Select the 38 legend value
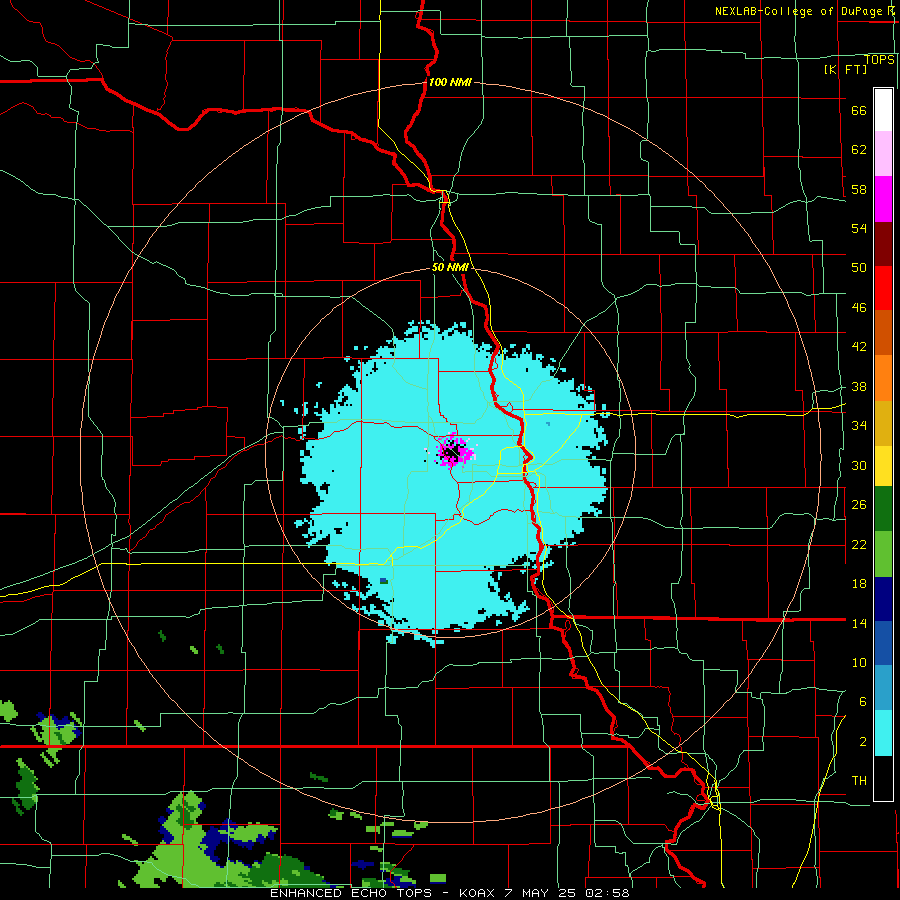The image size is (900, 900). pos(859,387)
